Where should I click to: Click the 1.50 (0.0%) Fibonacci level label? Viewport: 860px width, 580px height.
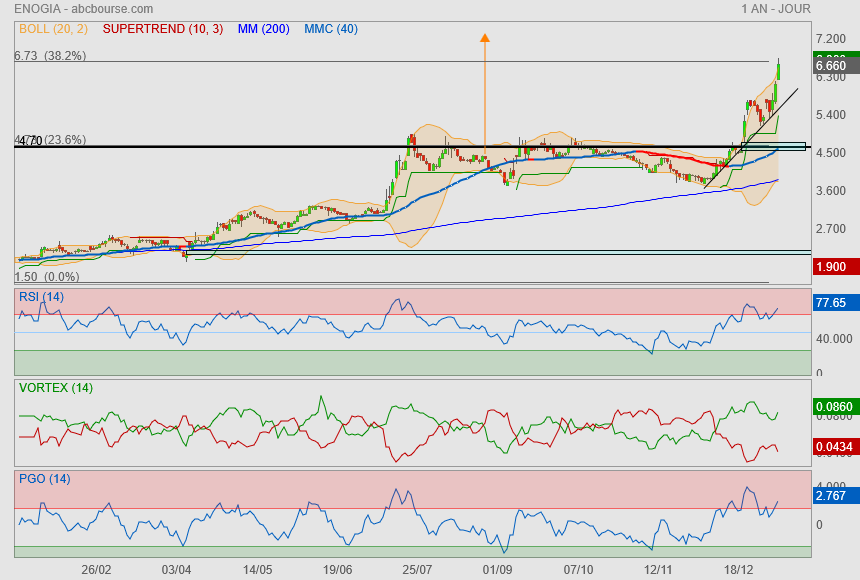47,276
